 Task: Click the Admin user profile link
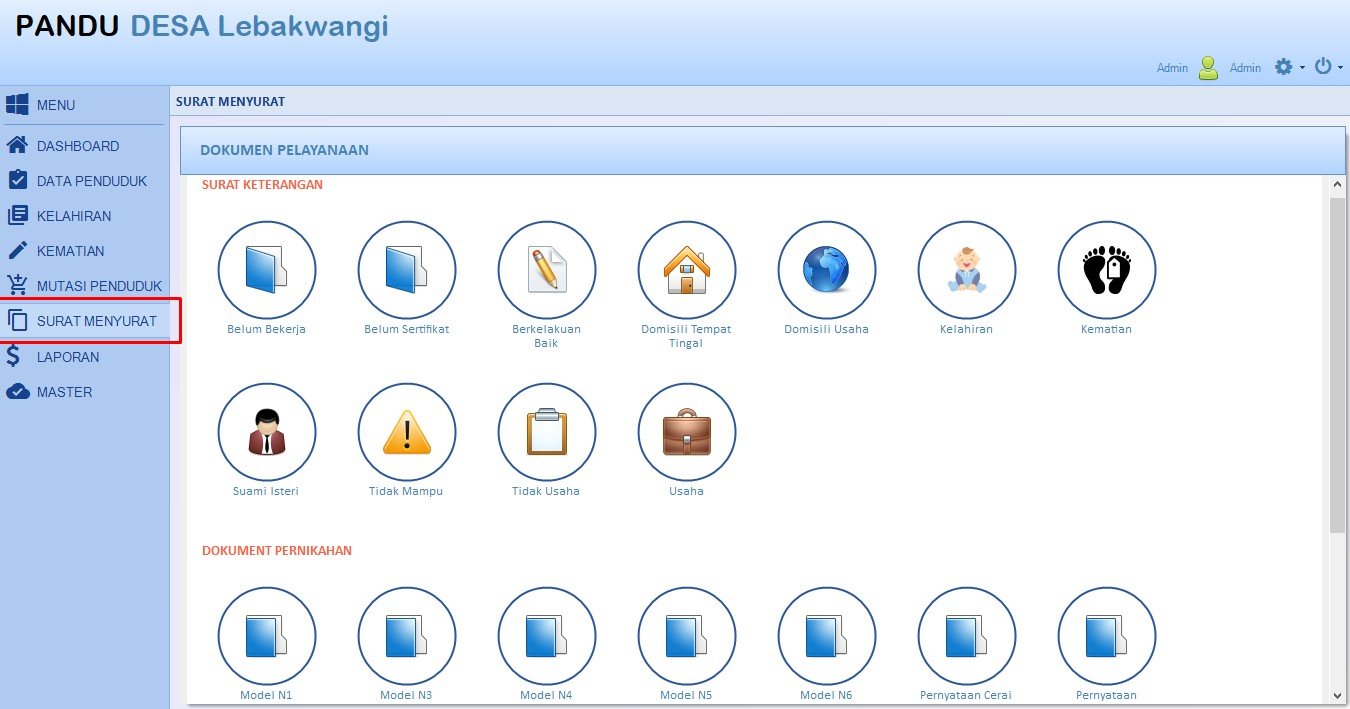(x=1245, y=68)
